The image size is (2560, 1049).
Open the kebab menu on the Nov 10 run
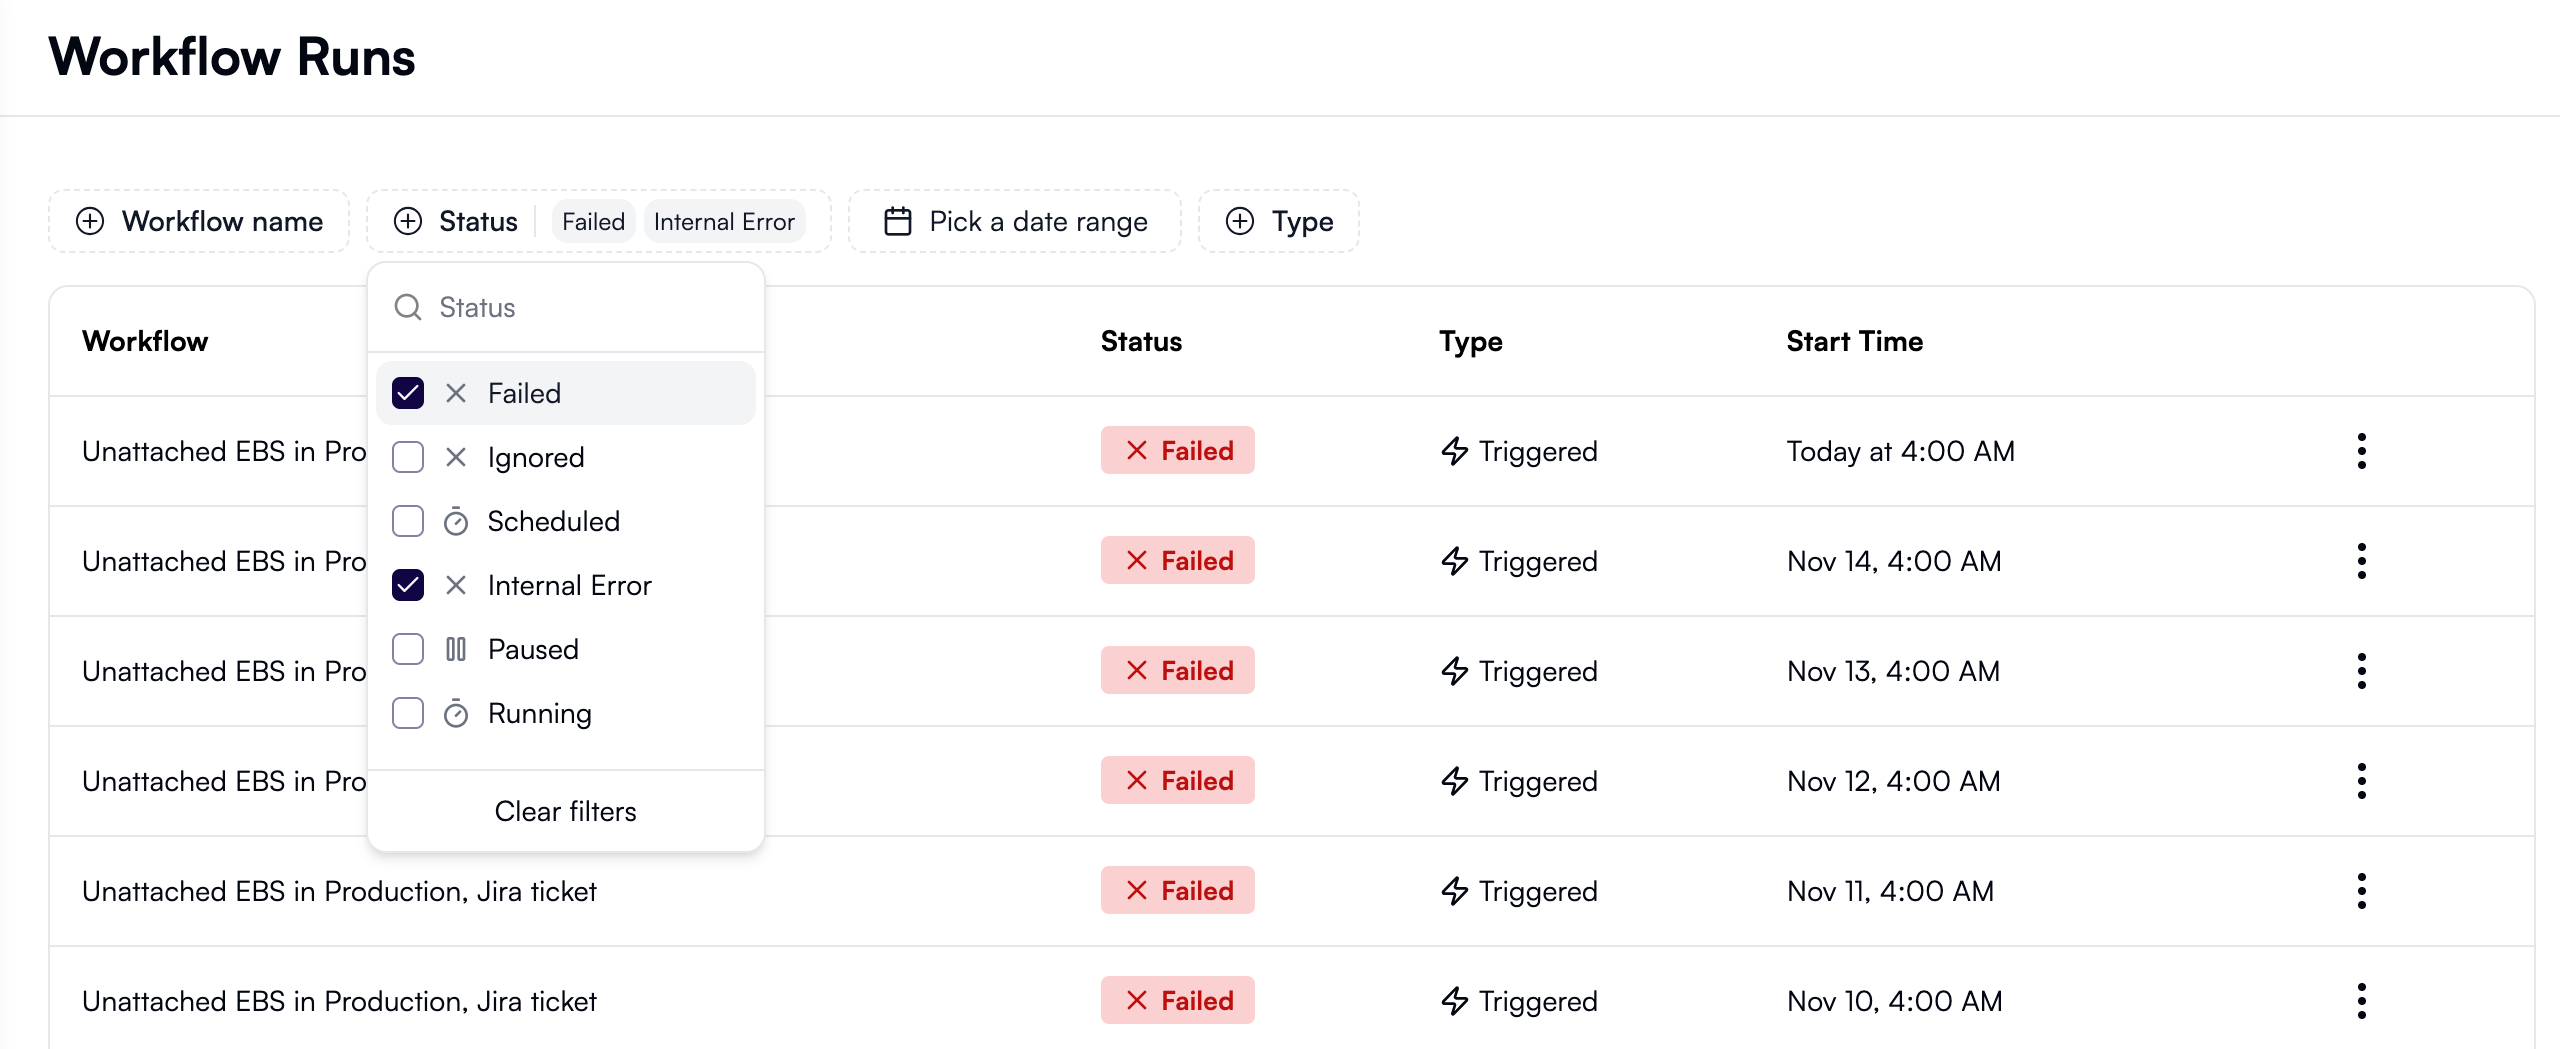click(2362, 1000)
